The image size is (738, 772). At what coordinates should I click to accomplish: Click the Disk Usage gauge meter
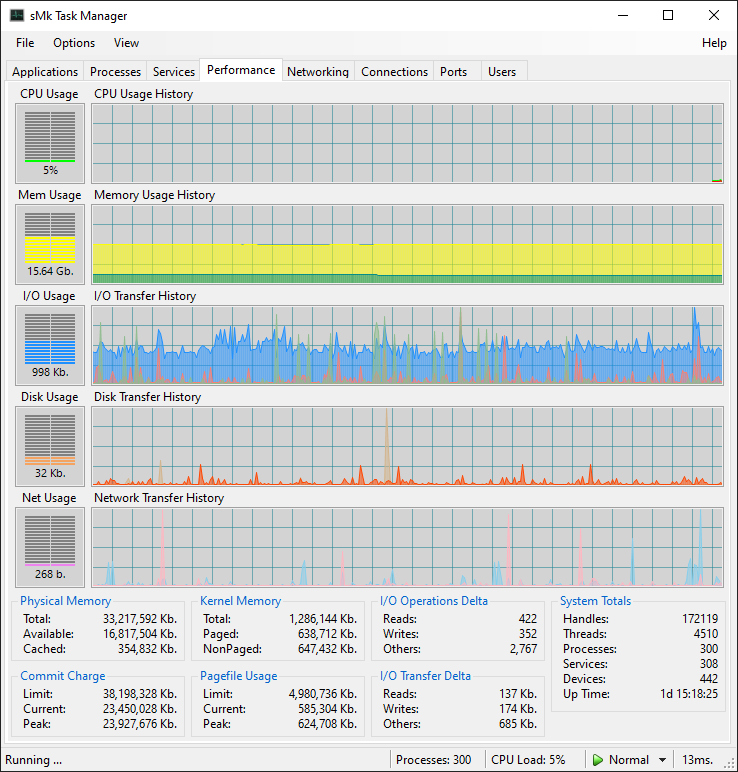click(x=50, y=446)
